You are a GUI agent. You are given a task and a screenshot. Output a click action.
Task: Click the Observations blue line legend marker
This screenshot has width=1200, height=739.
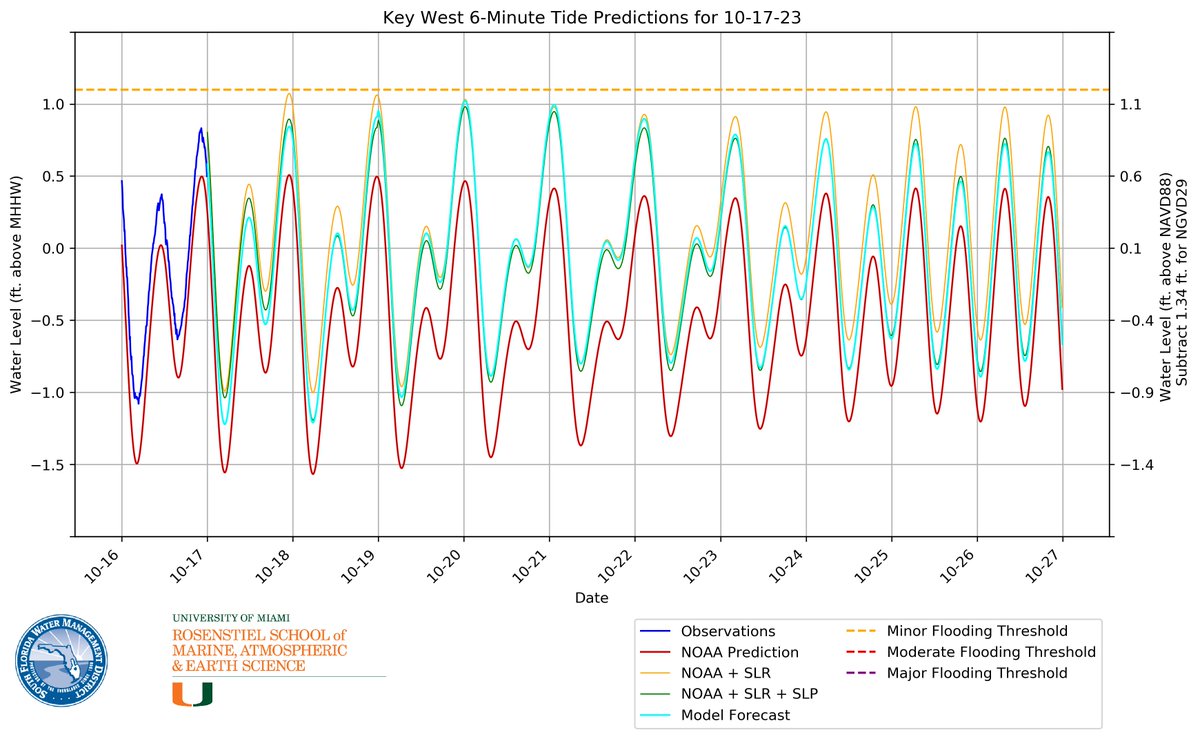click(x=654, y=630)
